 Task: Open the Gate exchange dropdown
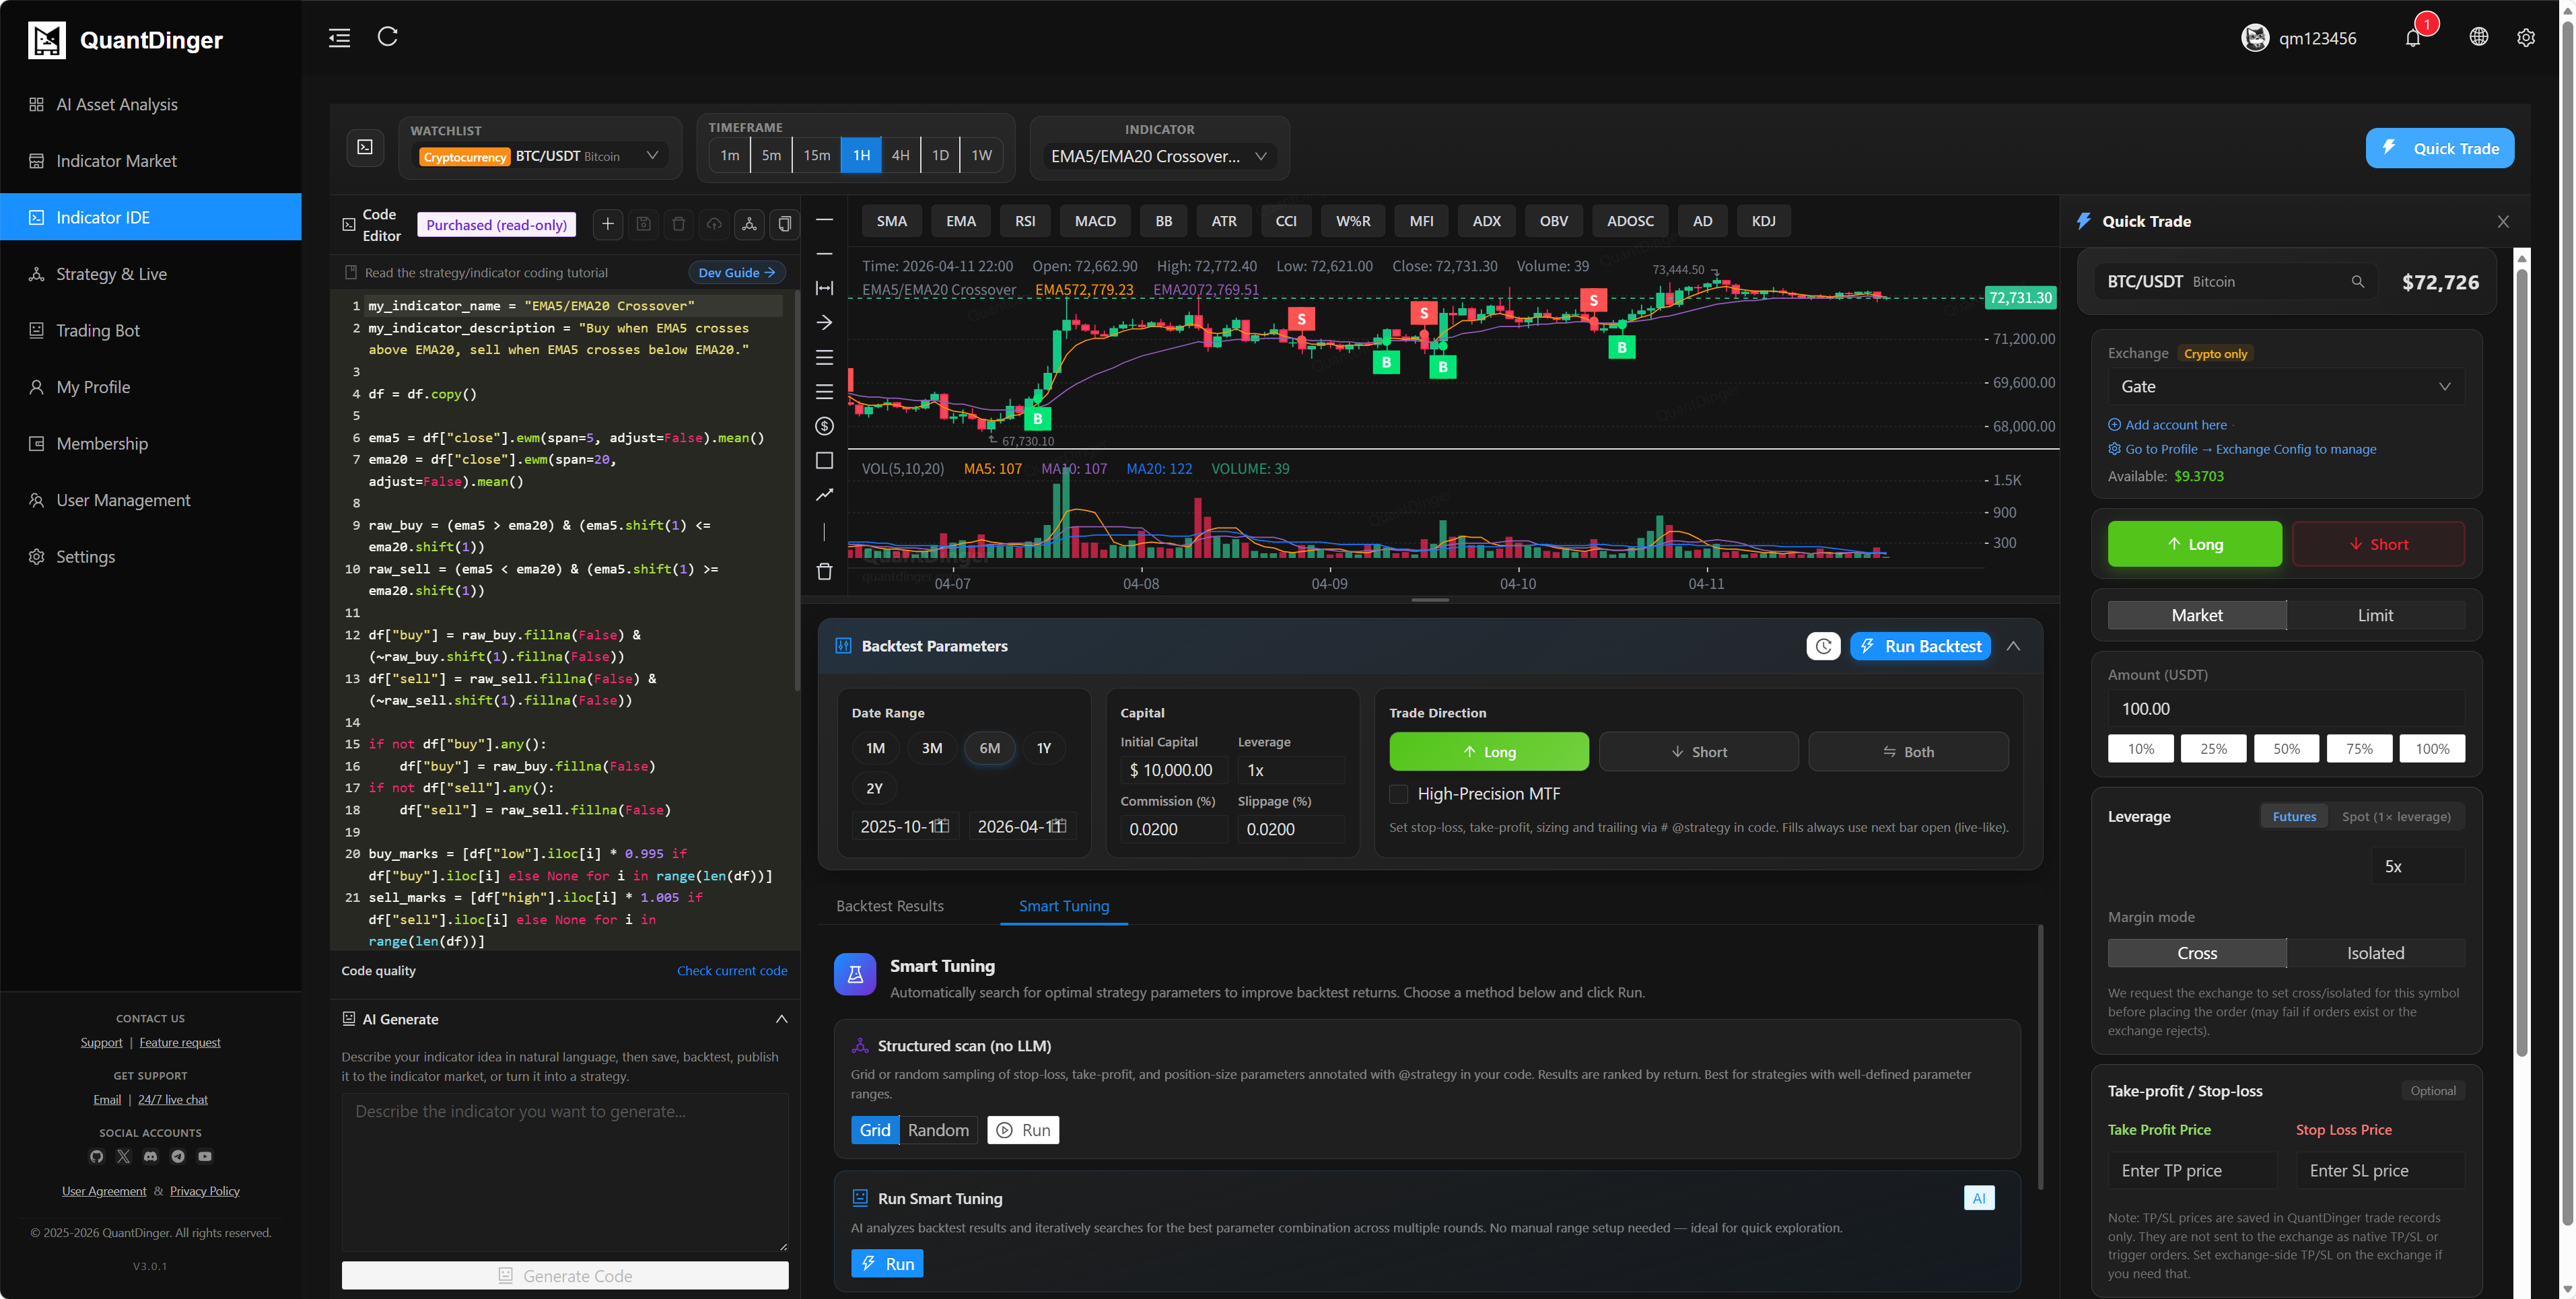pos(2284,386)
